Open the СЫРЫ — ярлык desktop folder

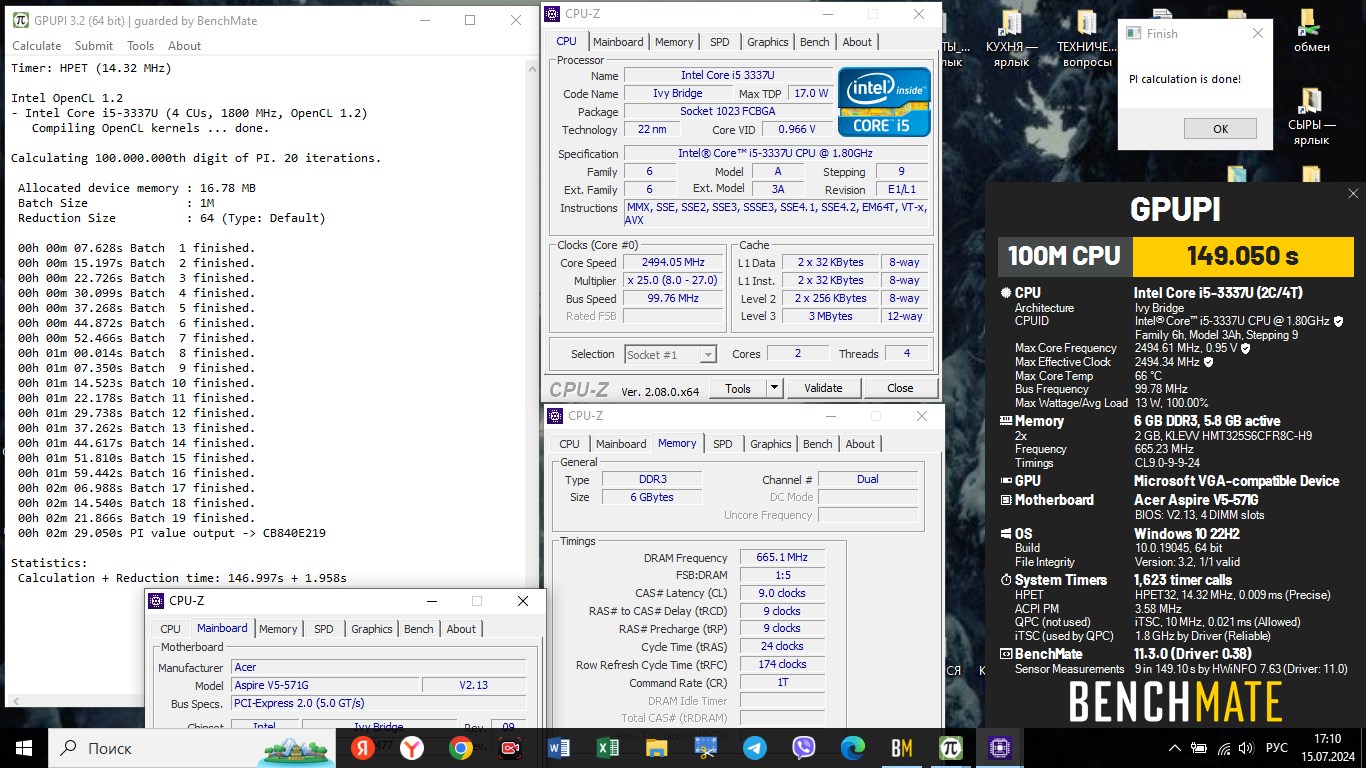1311,115
